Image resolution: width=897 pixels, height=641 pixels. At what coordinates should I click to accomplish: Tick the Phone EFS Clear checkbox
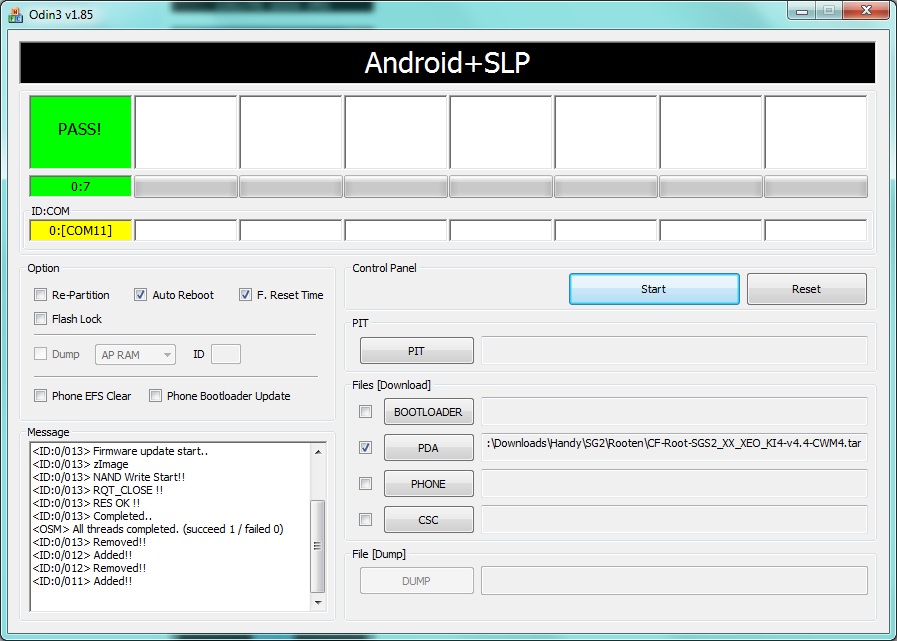coord(40,395)
